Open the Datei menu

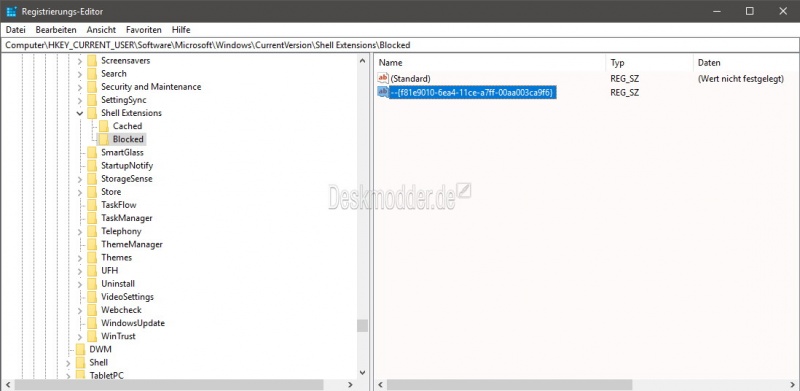(x=15, y=30)
